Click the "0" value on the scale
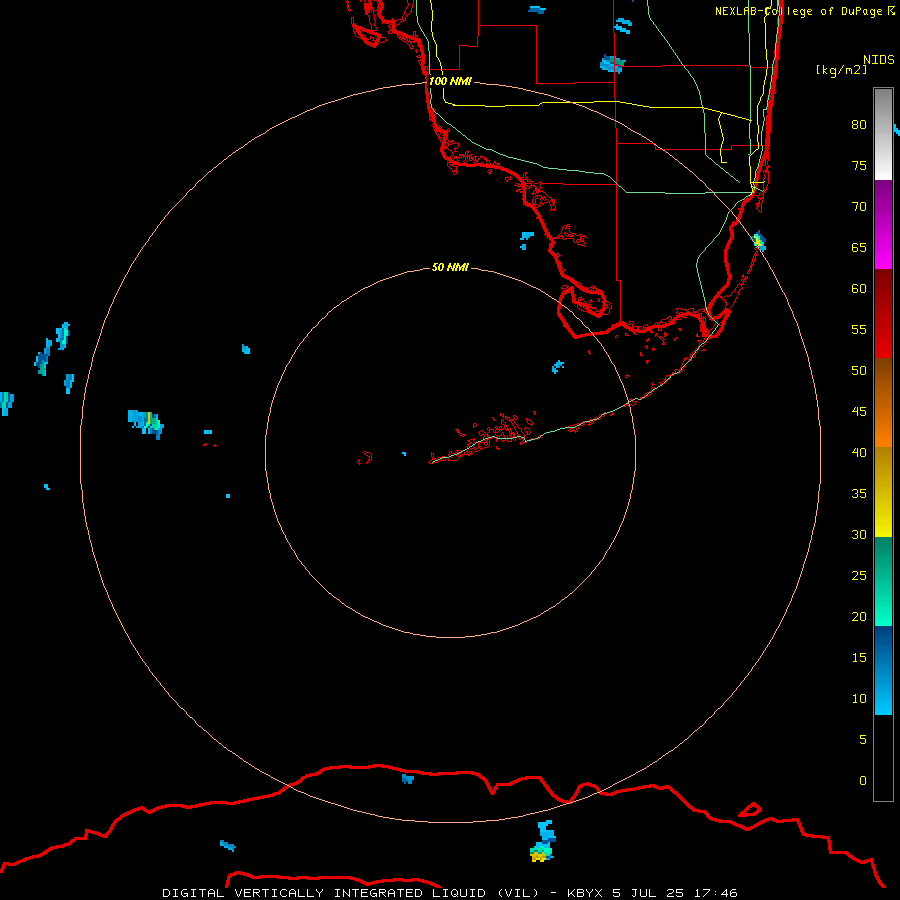 click(863, 781)
